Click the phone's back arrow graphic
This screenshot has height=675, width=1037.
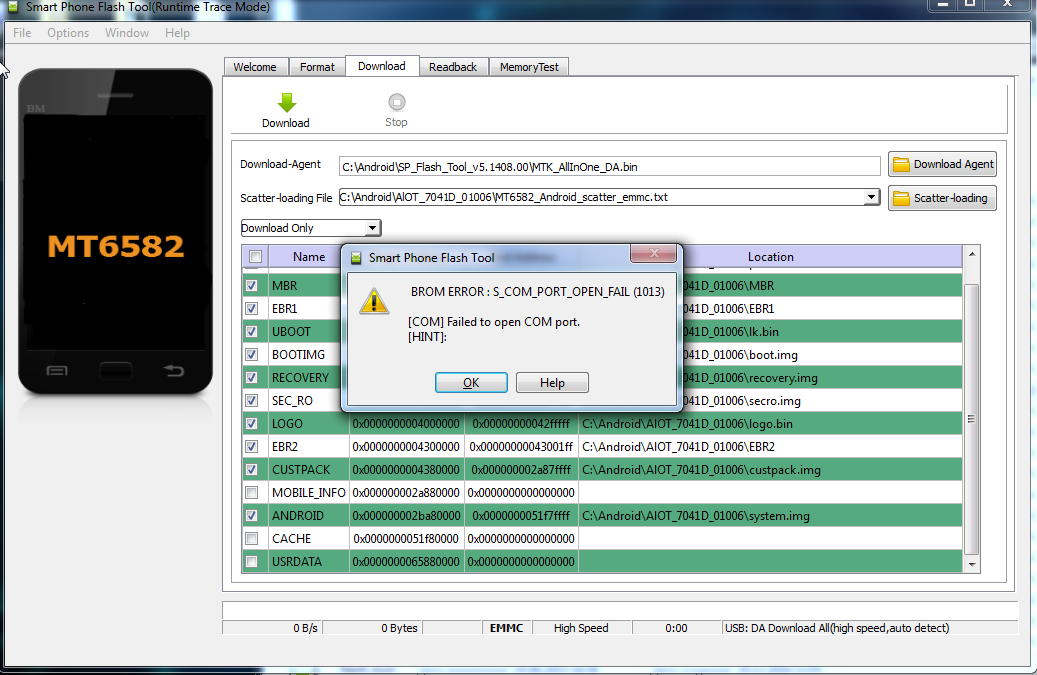pos(175,371)
